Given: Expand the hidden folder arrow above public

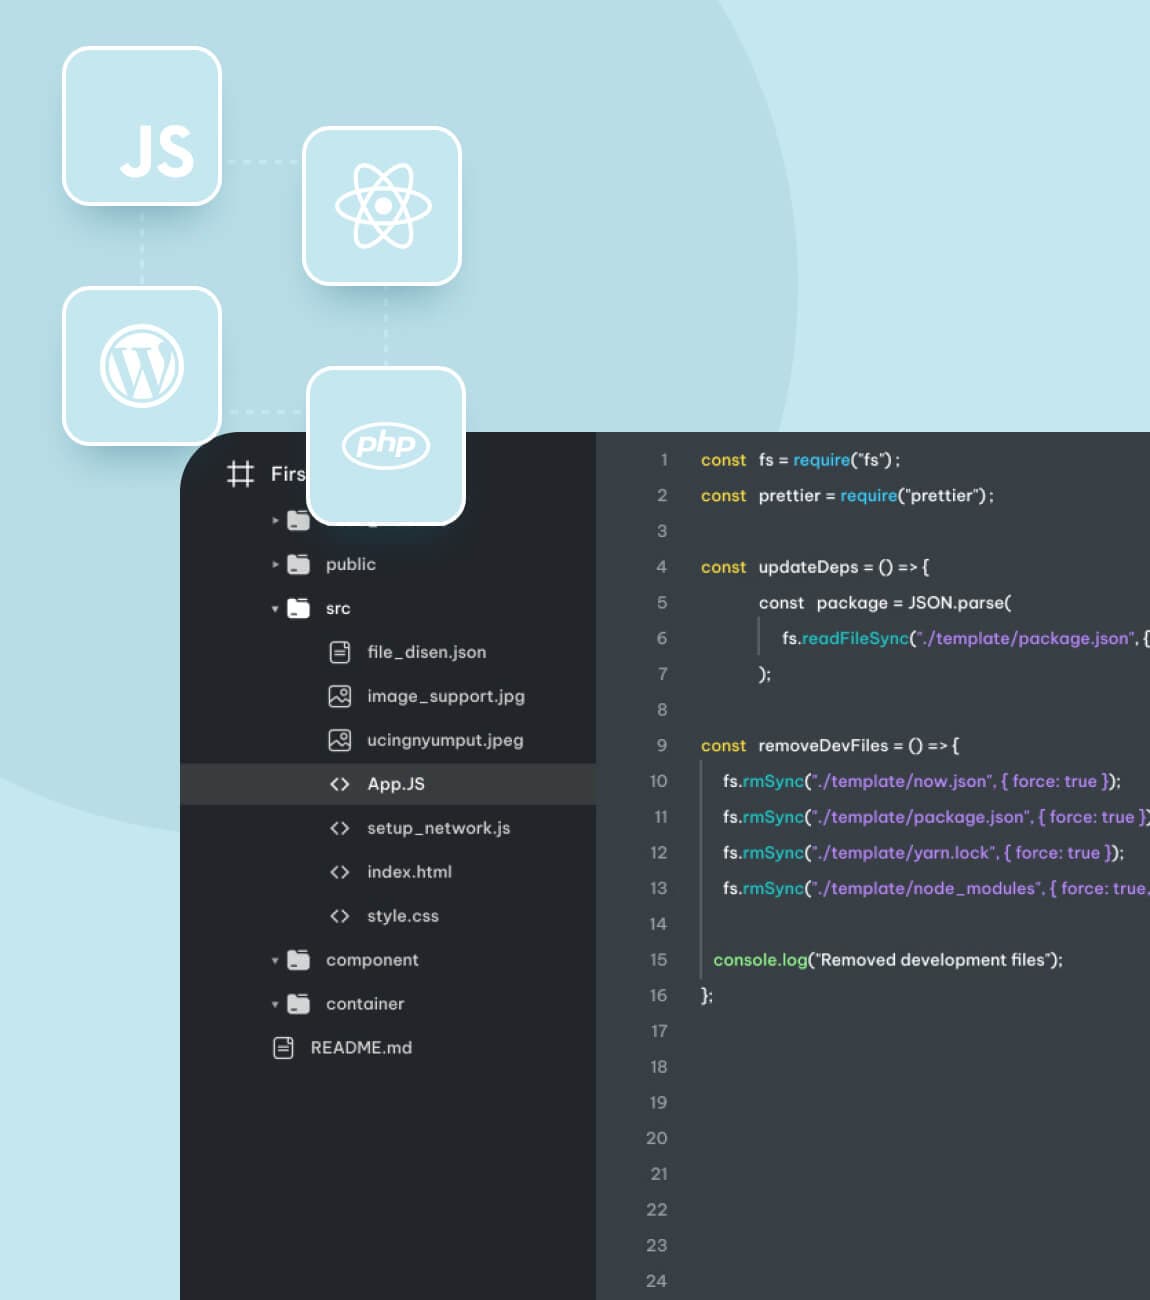Looking at the screenshot, I should (275, 520).
